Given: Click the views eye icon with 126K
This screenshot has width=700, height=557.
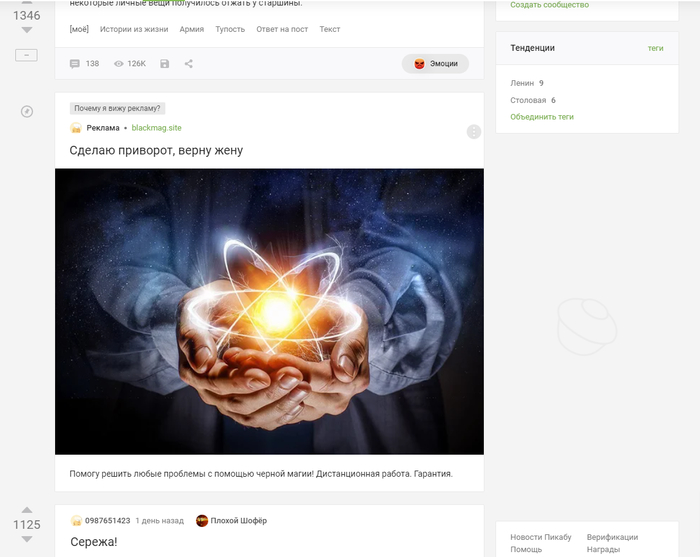Looking at the screenshot, I should tap(118, 64).
